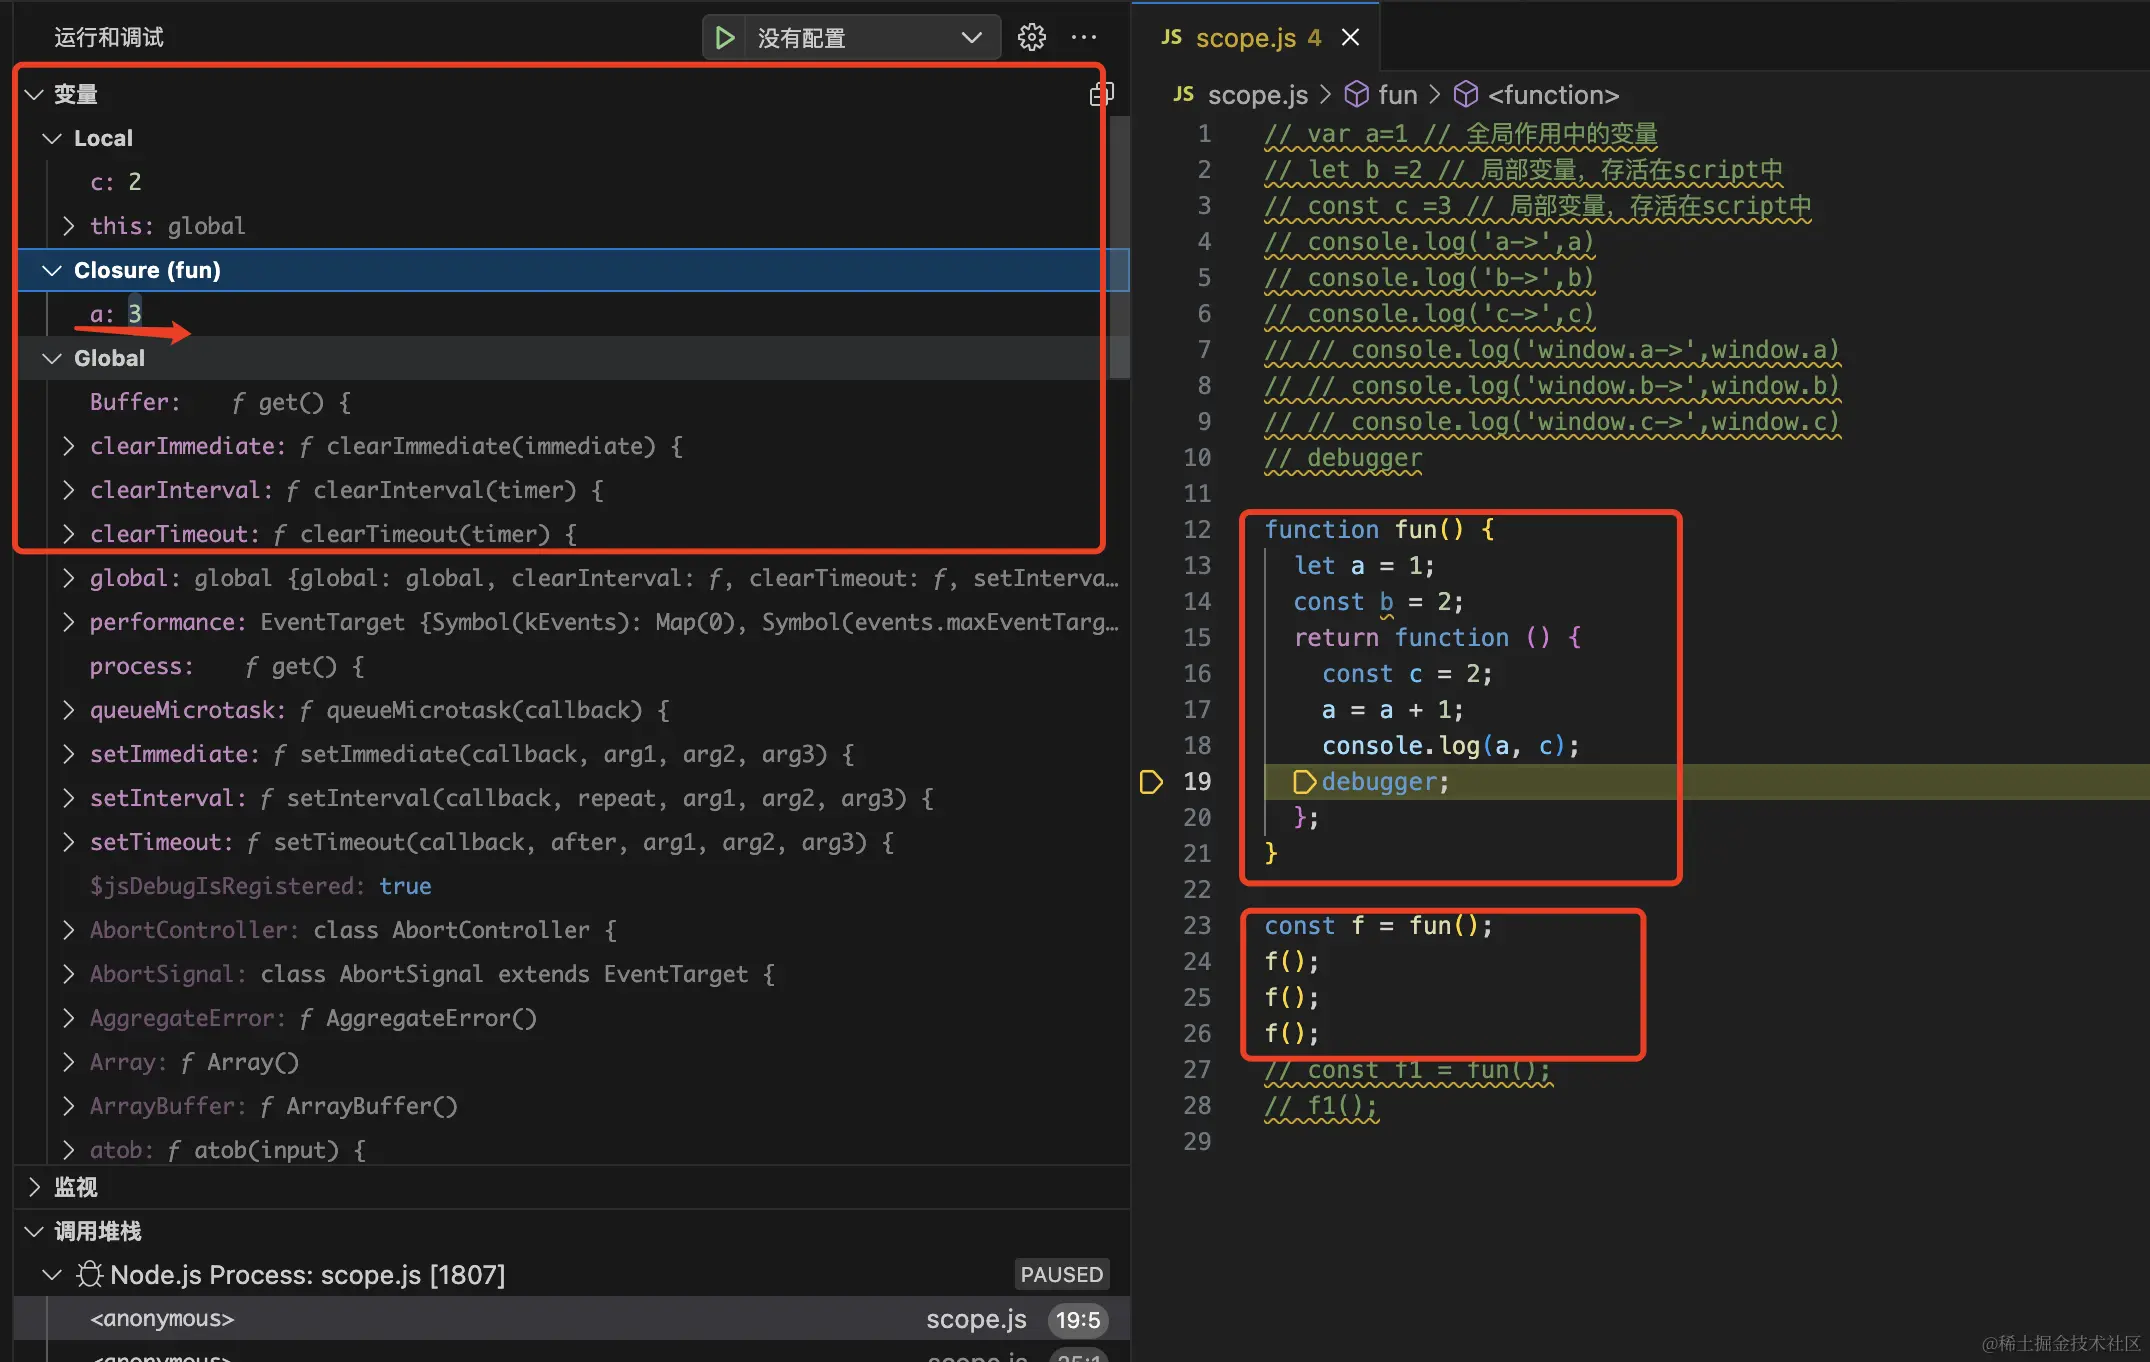Click the fun symbol icon in breadcrumb
This screenshot has width=2150, height=1362.
point(1356,95)
